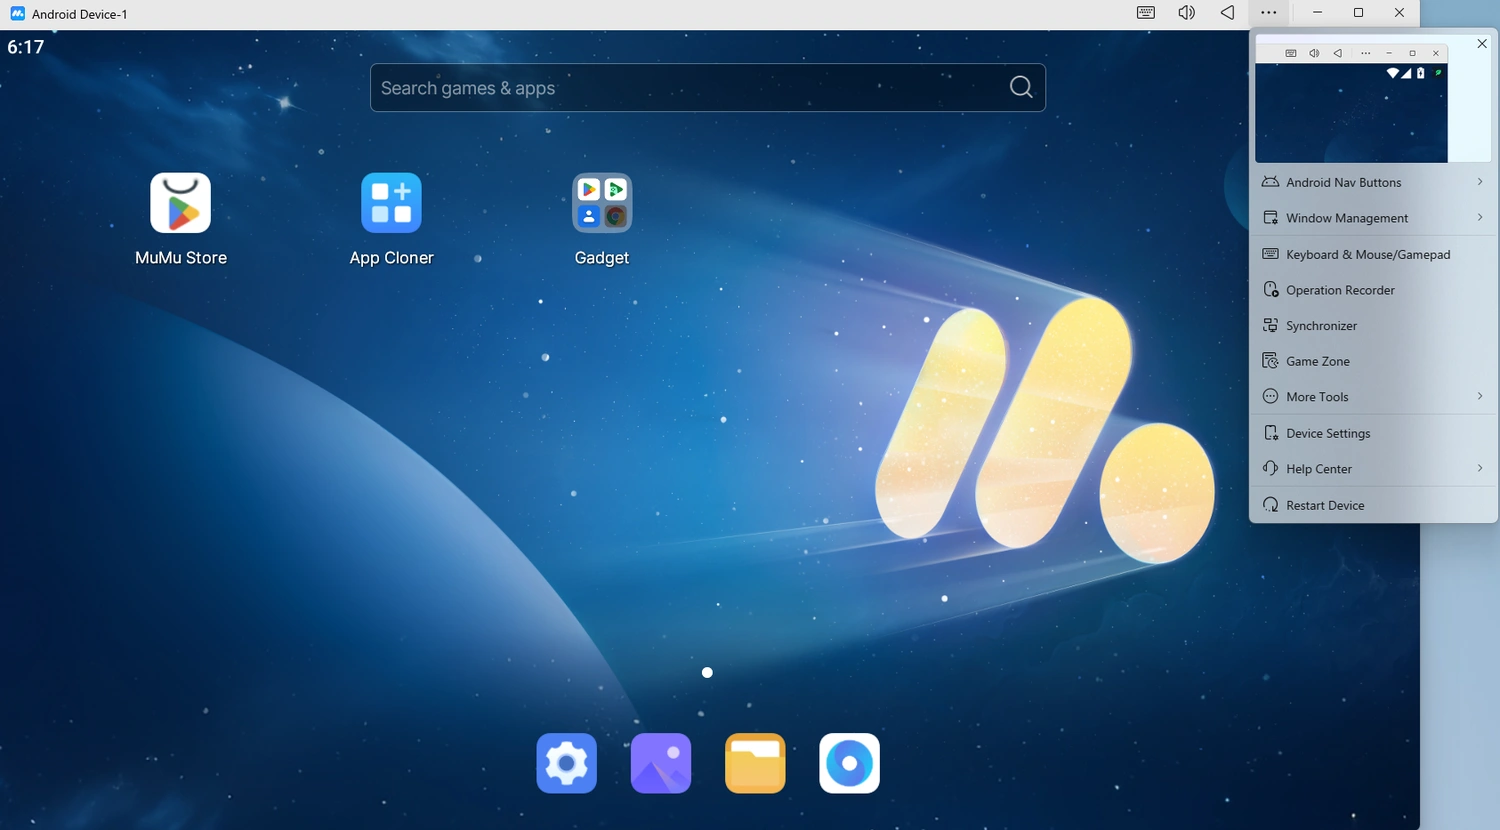This screenshot has width=1500, height=830.
Task: Expand the More Tools submenu
Action: tap(1373, 397)
